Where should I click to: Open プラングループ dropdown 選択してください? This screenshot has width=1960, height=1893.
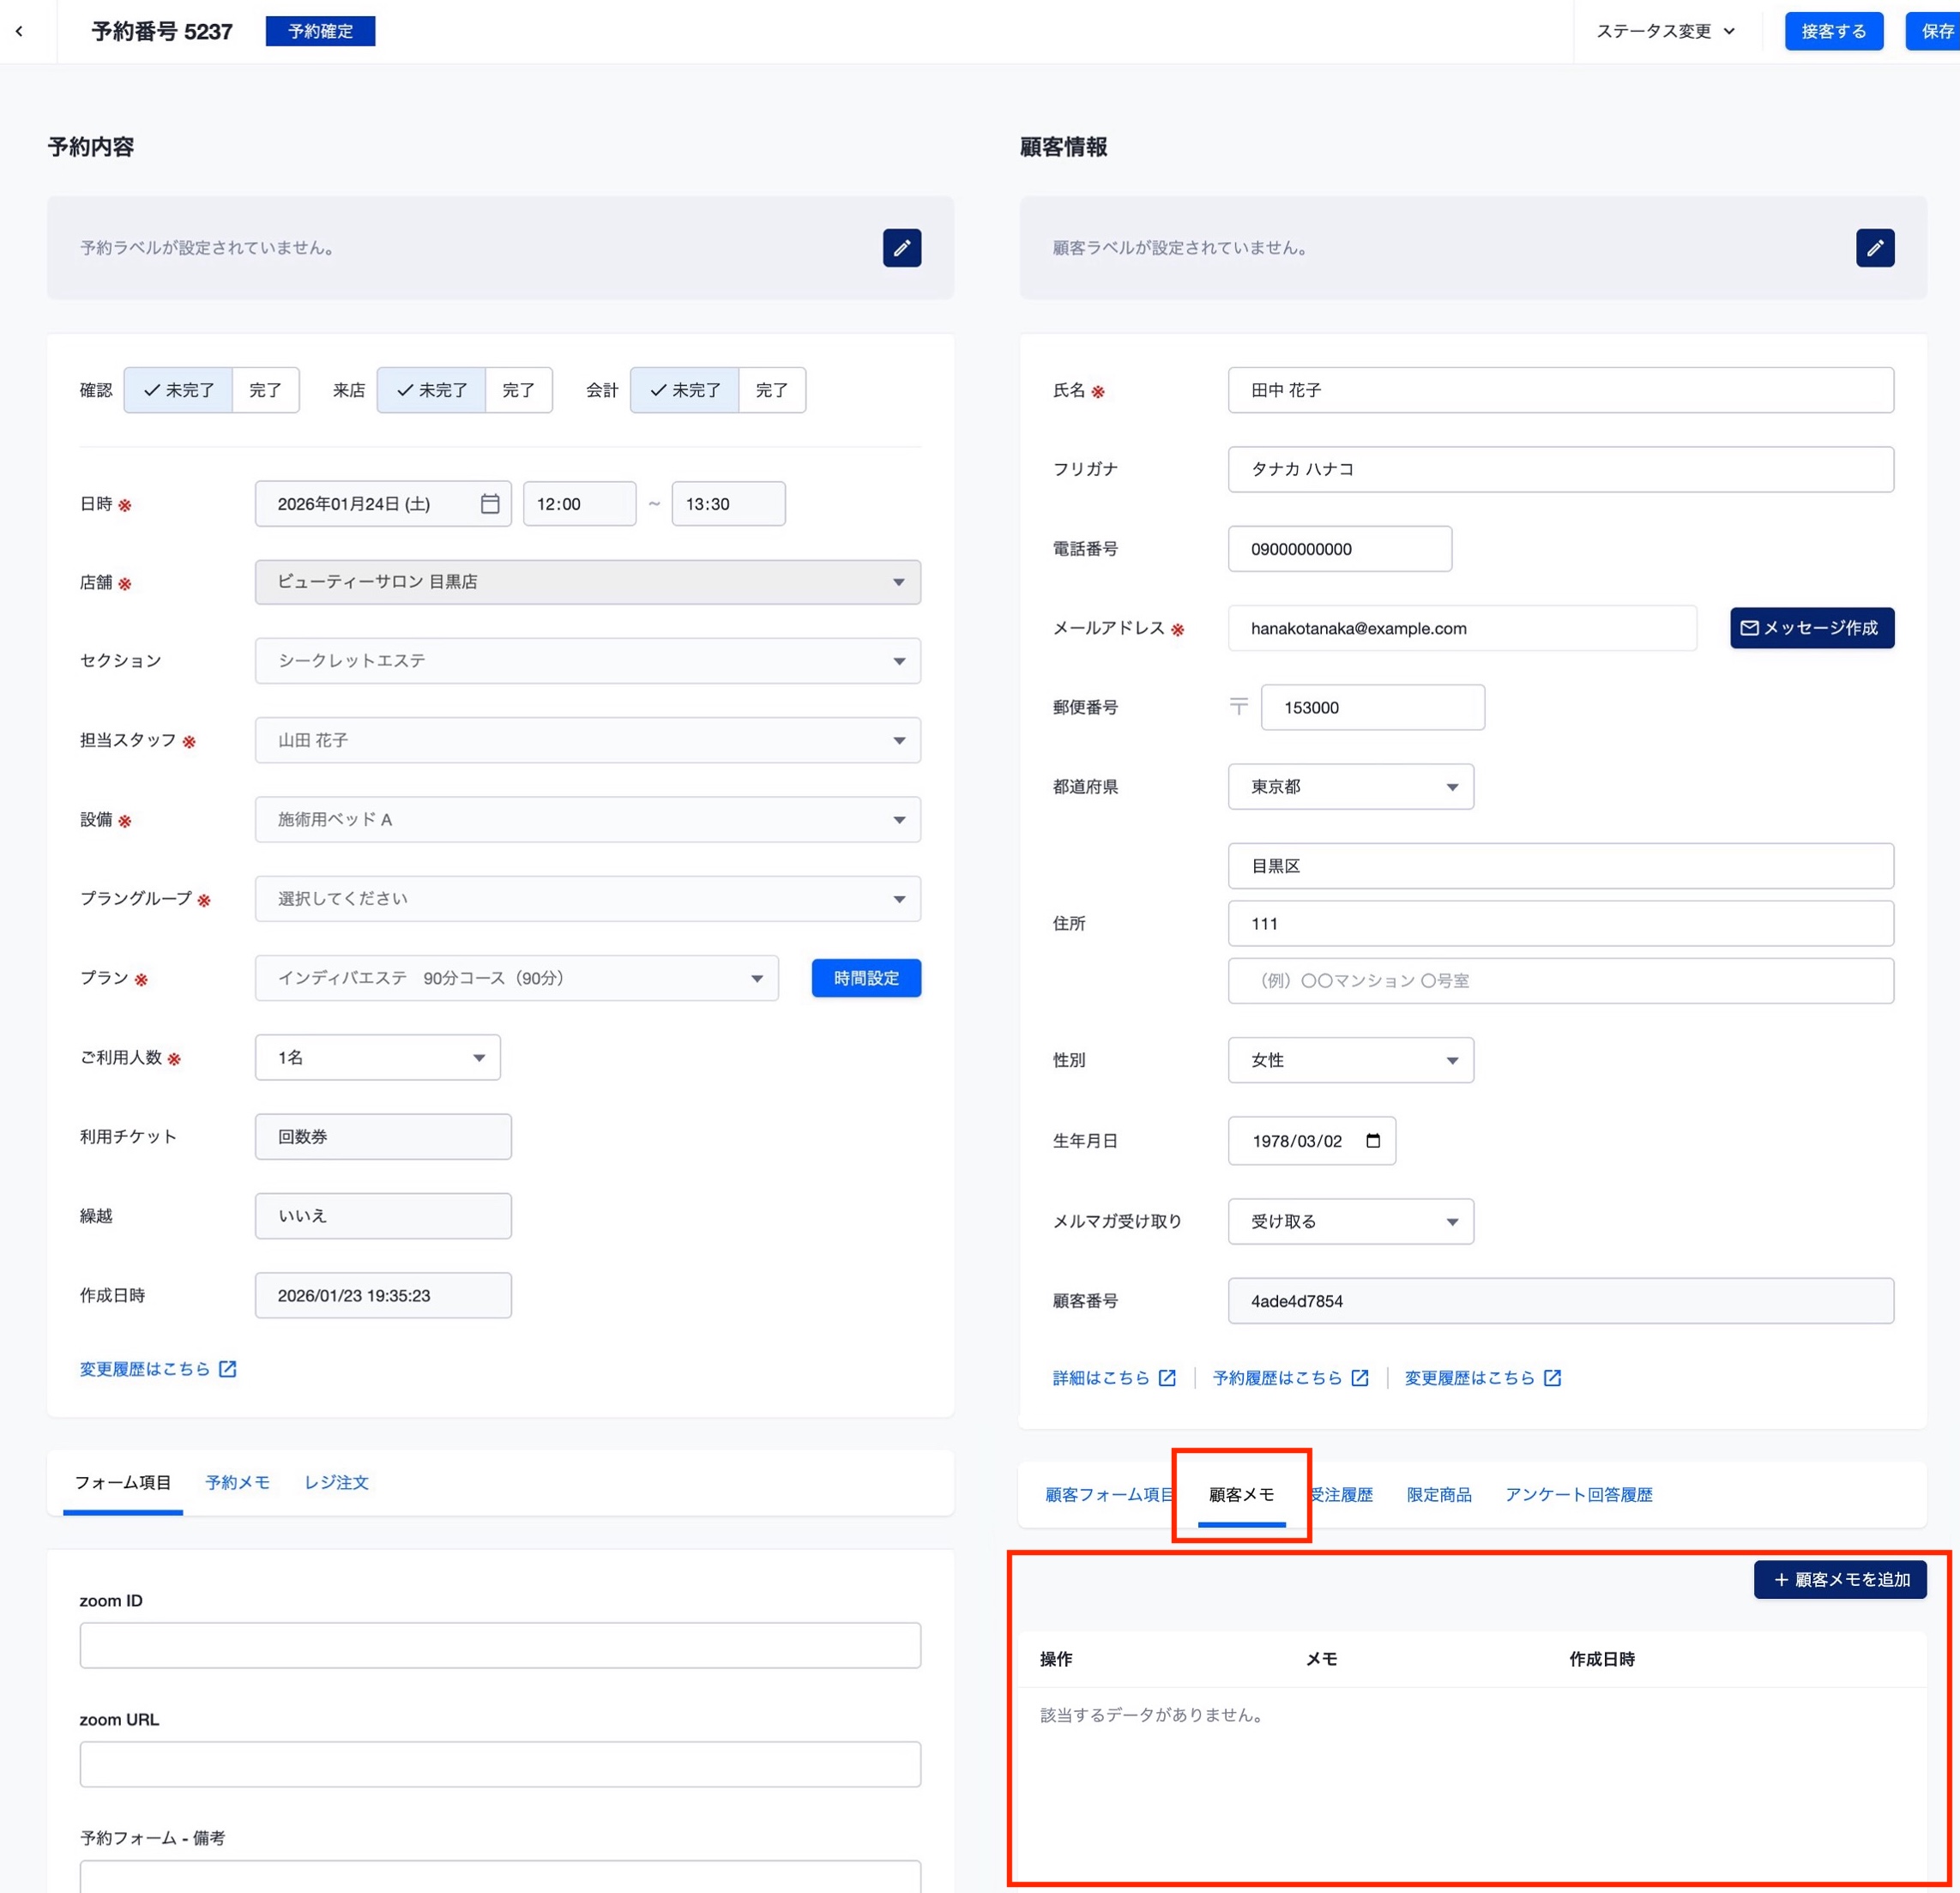click(x=588, y=898)
